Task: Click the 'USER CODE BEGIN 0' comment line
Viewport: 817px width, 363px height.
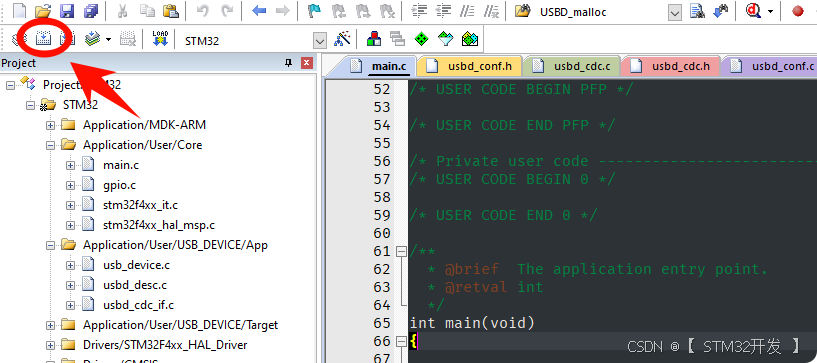Action: pyautogui.click(x=512, y=179)
